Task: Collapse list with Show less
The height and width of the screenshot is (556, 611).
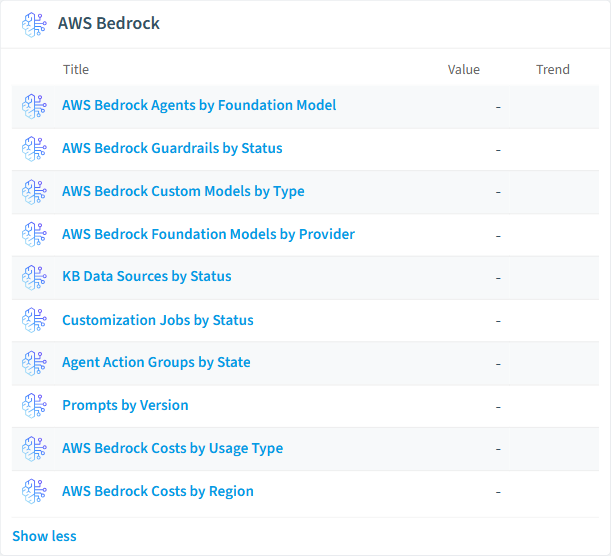Action: tap(44, 536)
